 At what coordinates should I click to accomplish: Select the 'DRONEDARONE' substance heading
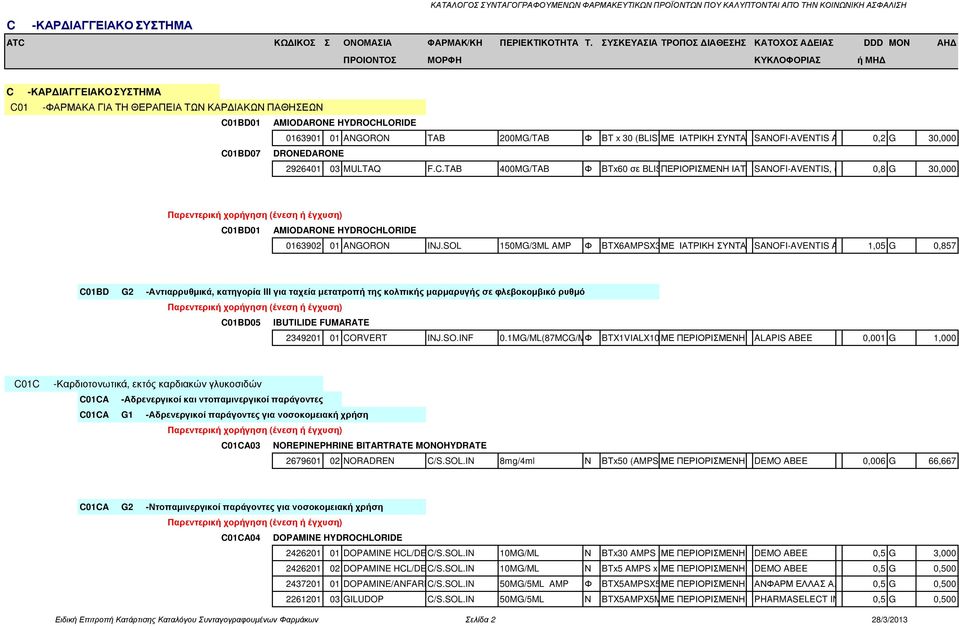click(x=308, y=153)
